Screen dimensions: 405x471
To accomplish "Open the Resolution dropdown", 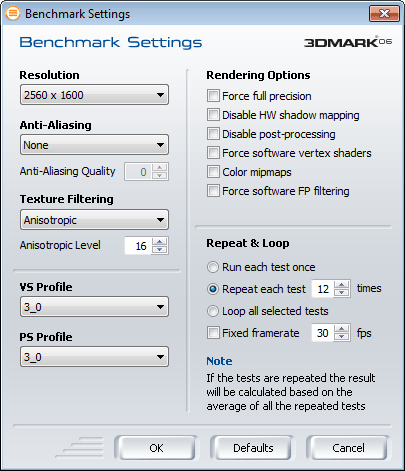I will click(94, 95).
